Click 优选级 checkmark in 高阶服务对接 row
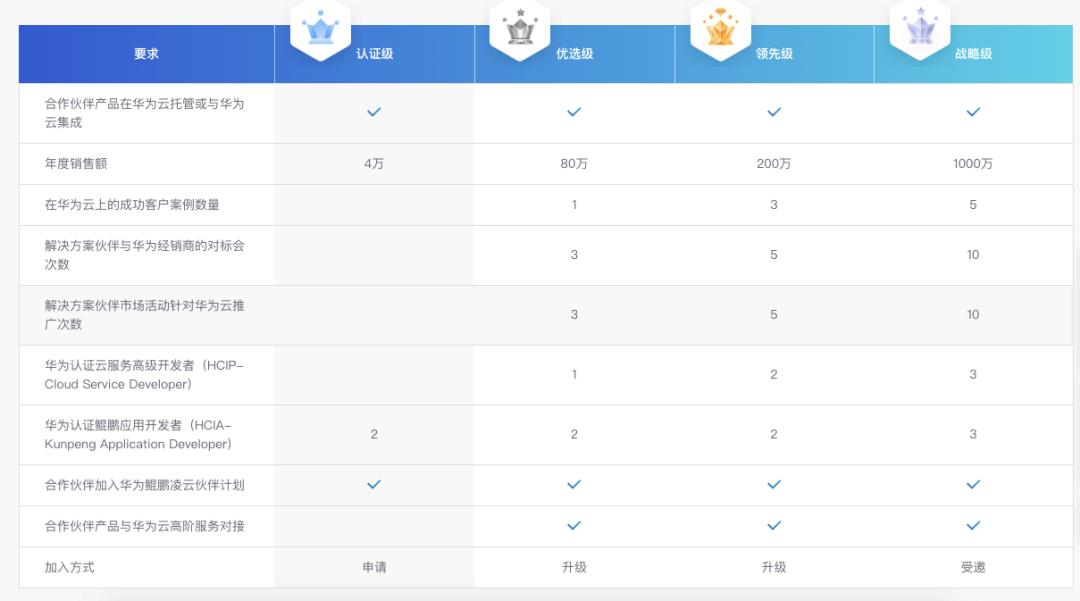Image resolution: width=1080 pixels, height=601 pixels. point(574,526)
